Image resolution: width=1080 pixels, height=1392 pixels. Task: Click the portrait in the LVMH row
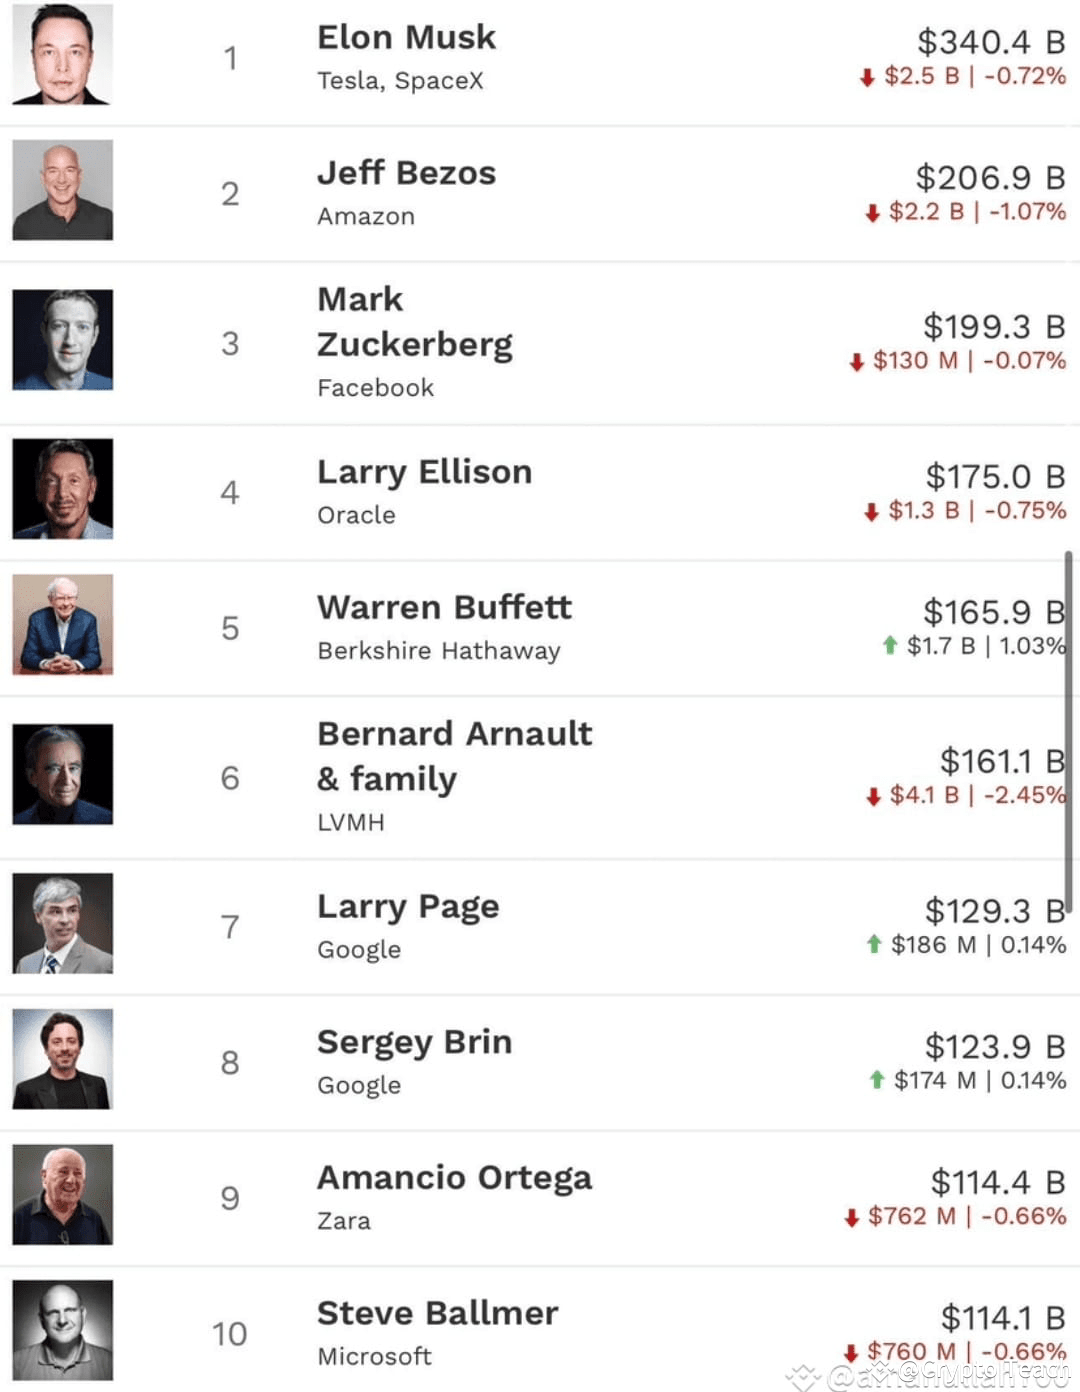(62, 774)
